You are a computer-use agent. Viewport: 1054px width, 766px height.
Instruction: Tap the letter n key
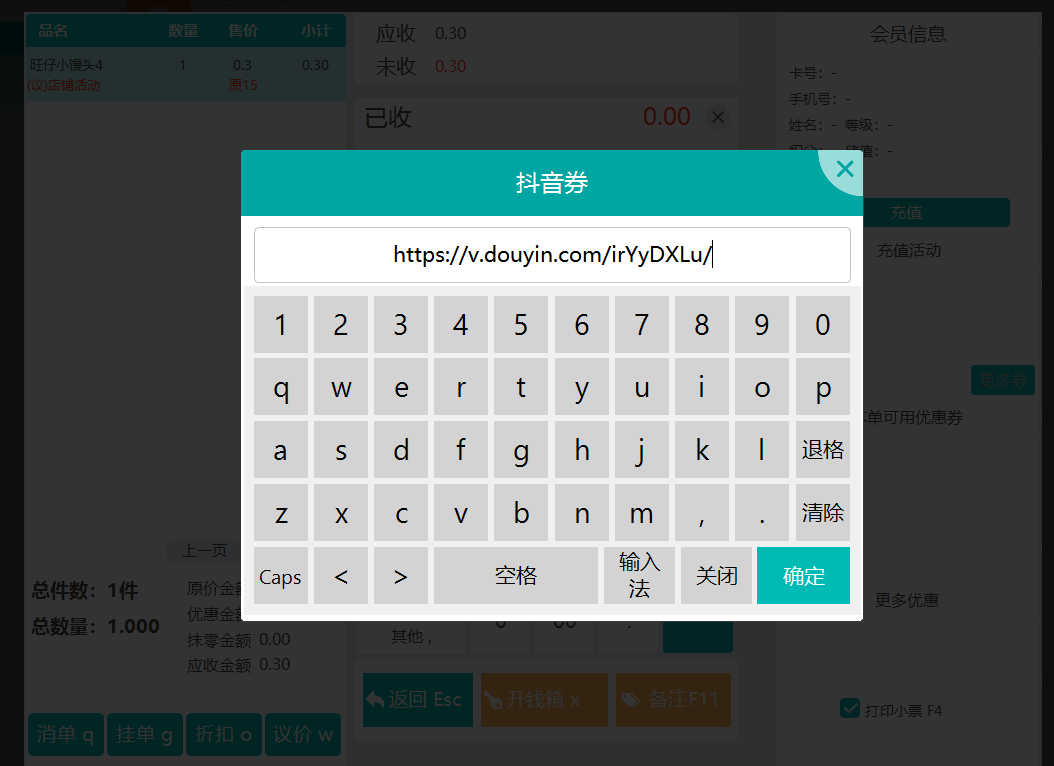(x=582, y=513)
